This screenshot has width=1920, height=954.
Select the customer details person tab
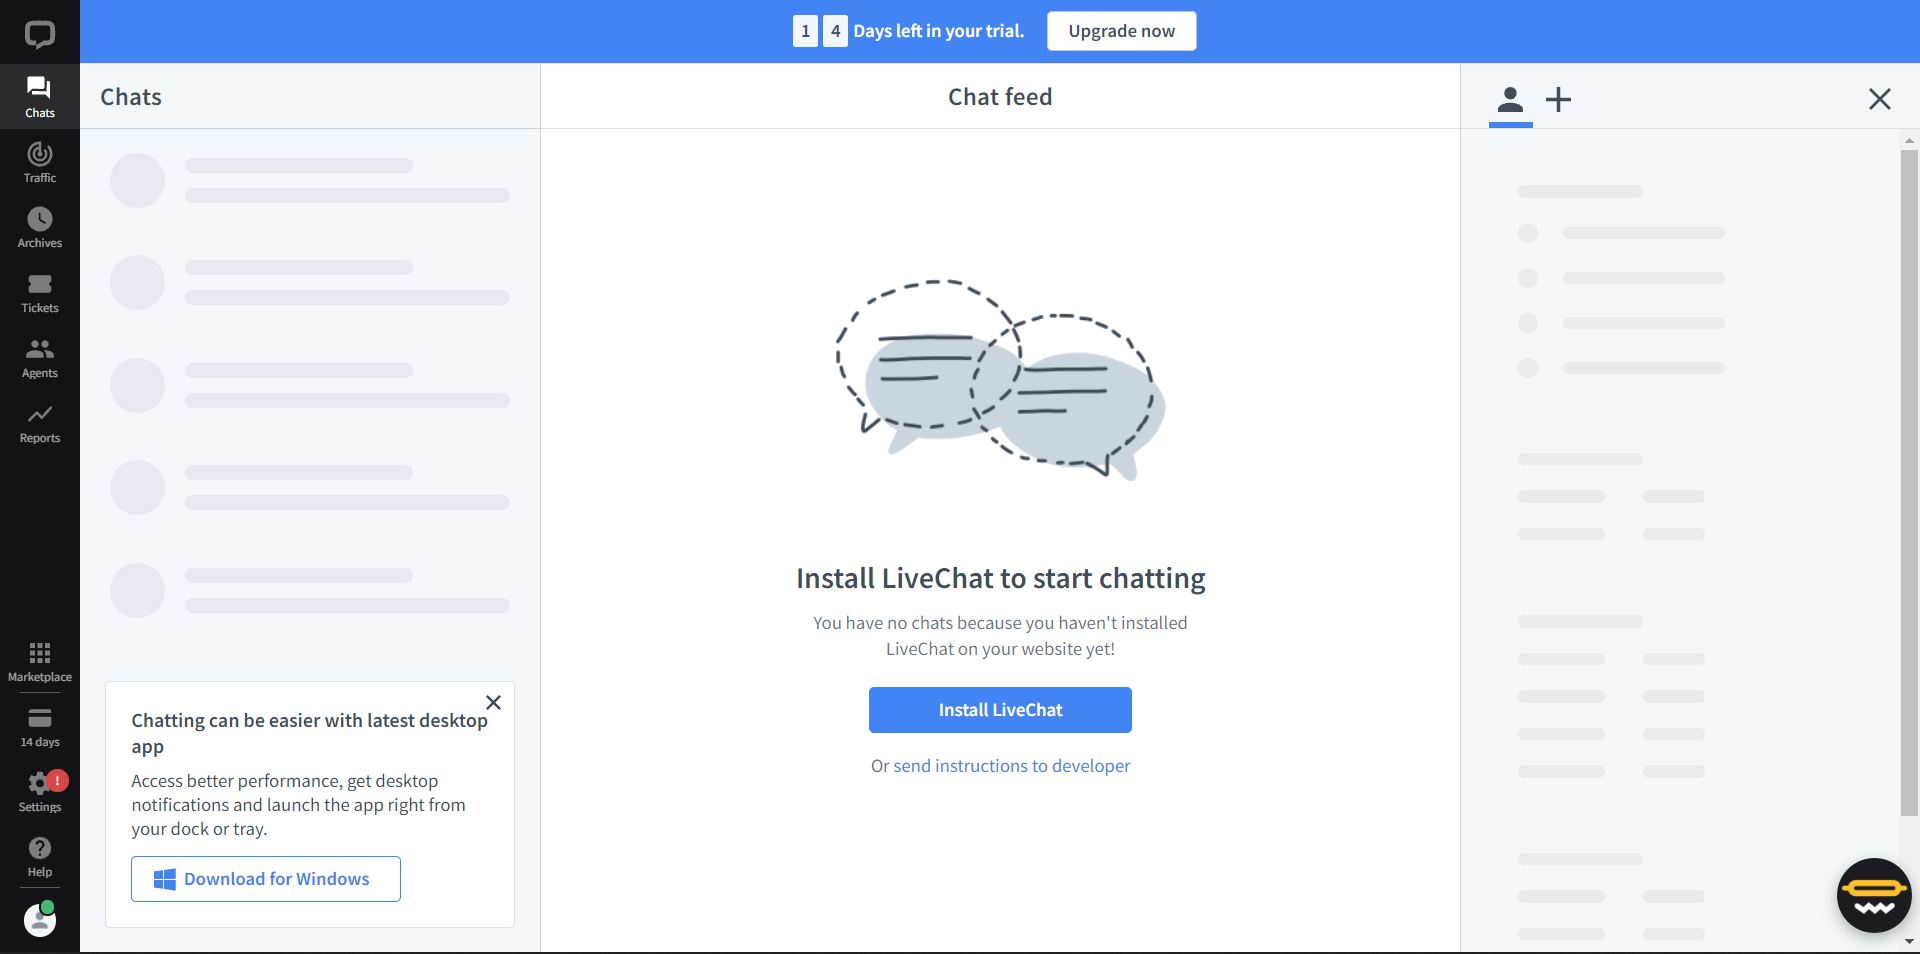coord(1510,99)
